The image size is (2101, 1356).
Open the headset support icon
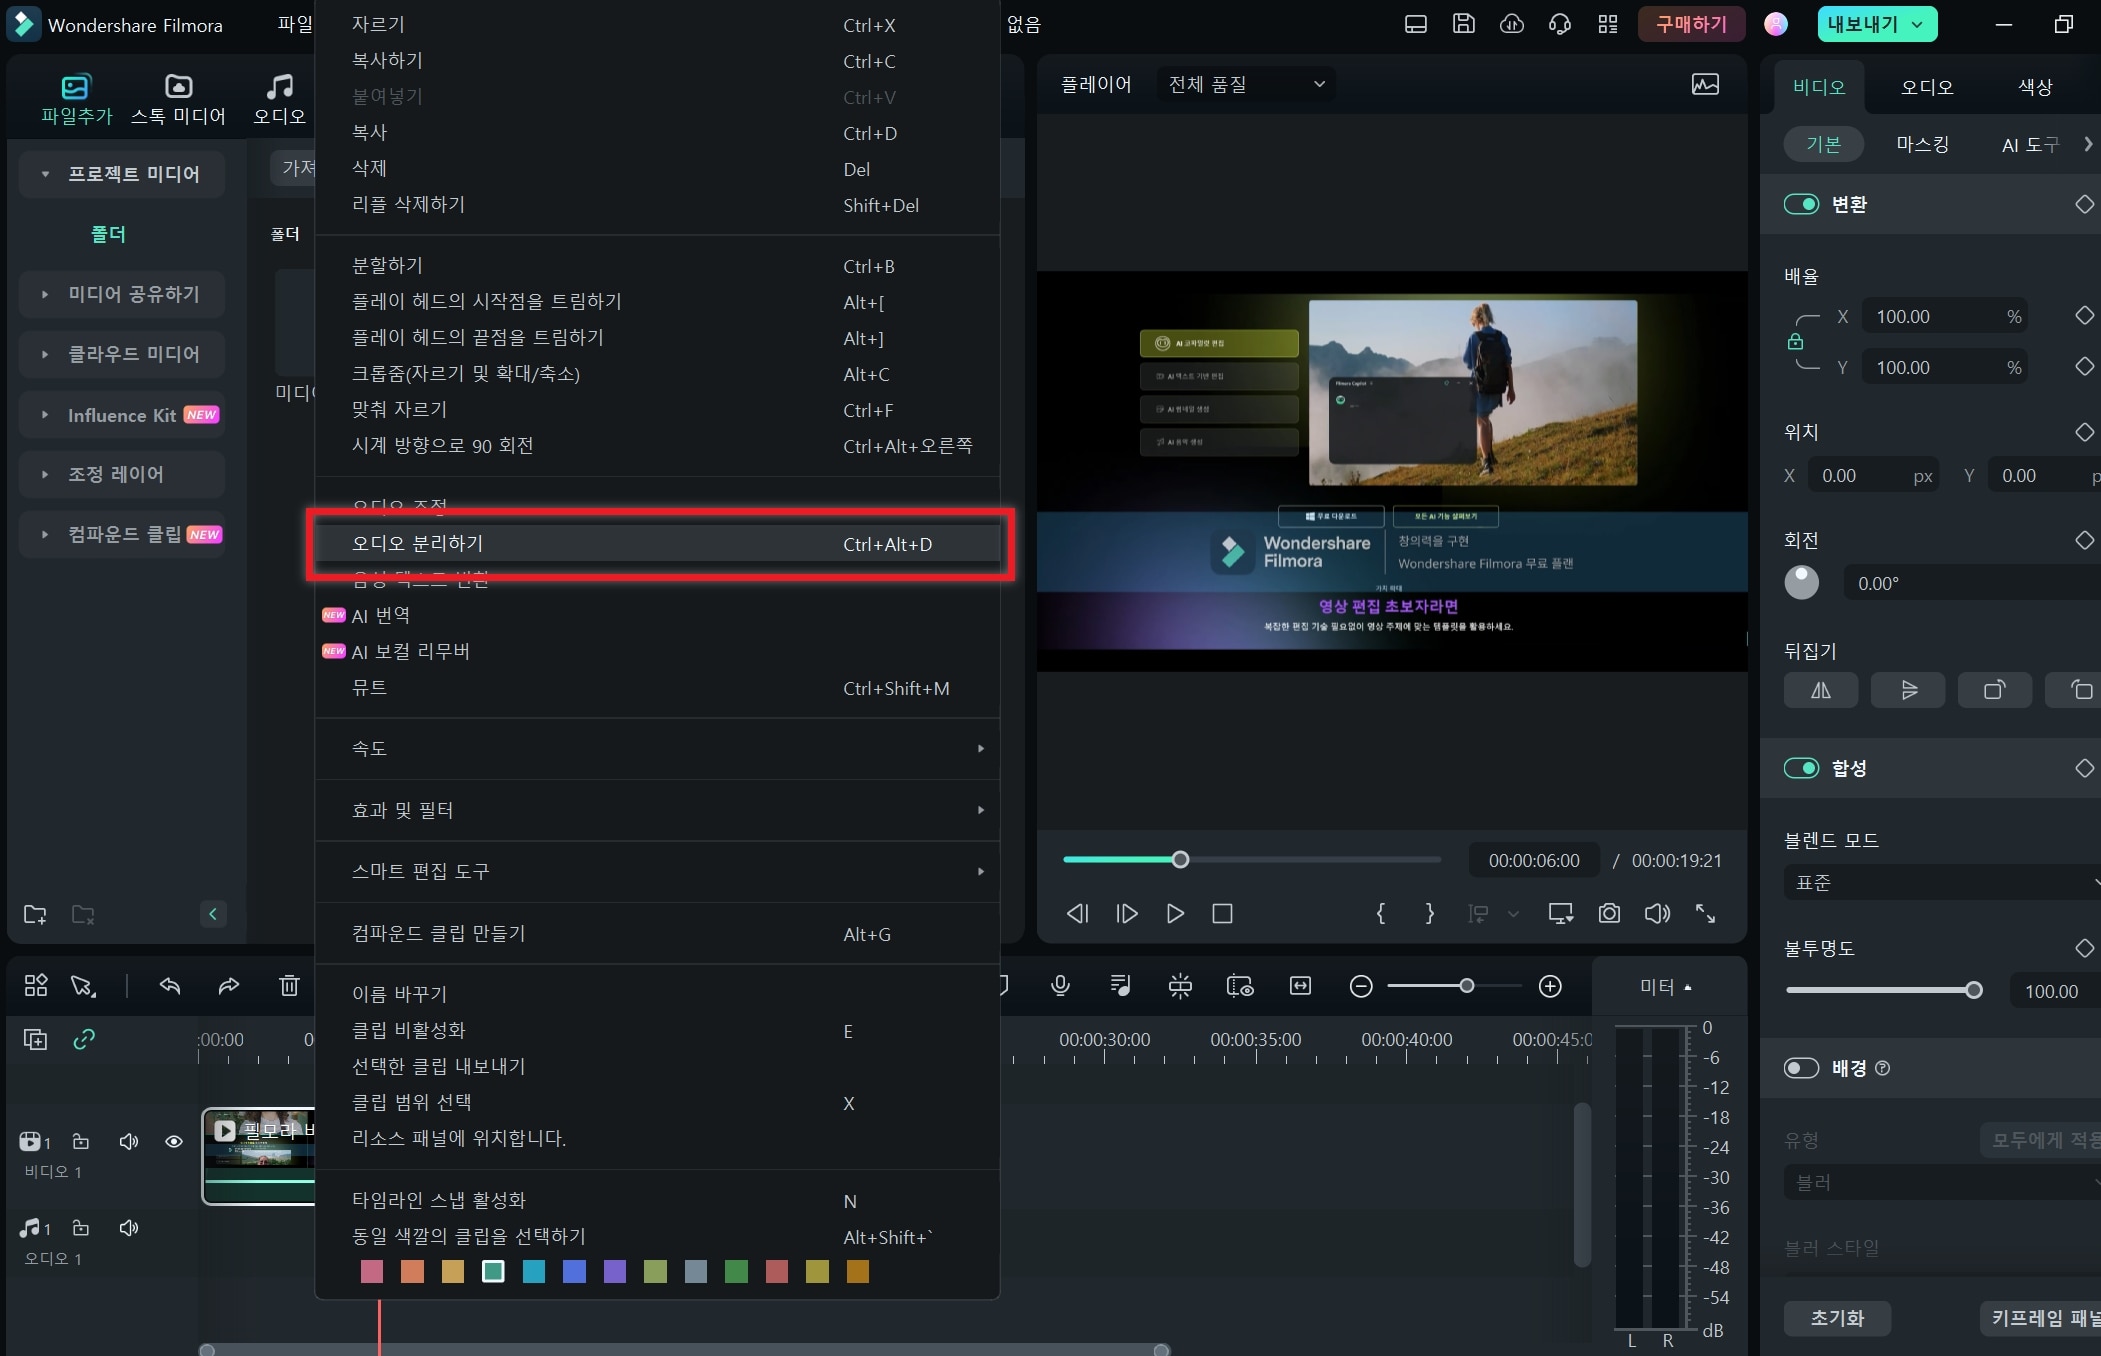1559,24
